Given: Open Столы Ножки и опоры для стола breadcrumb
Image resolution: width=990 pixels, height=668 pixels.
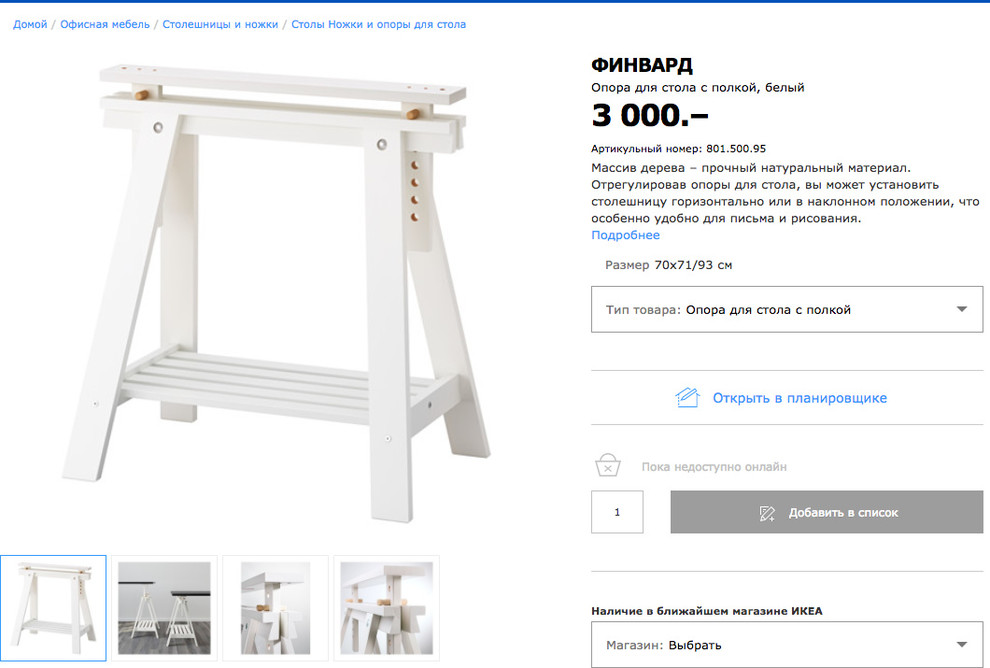Looking at the screenshot, I should (378, 24).
